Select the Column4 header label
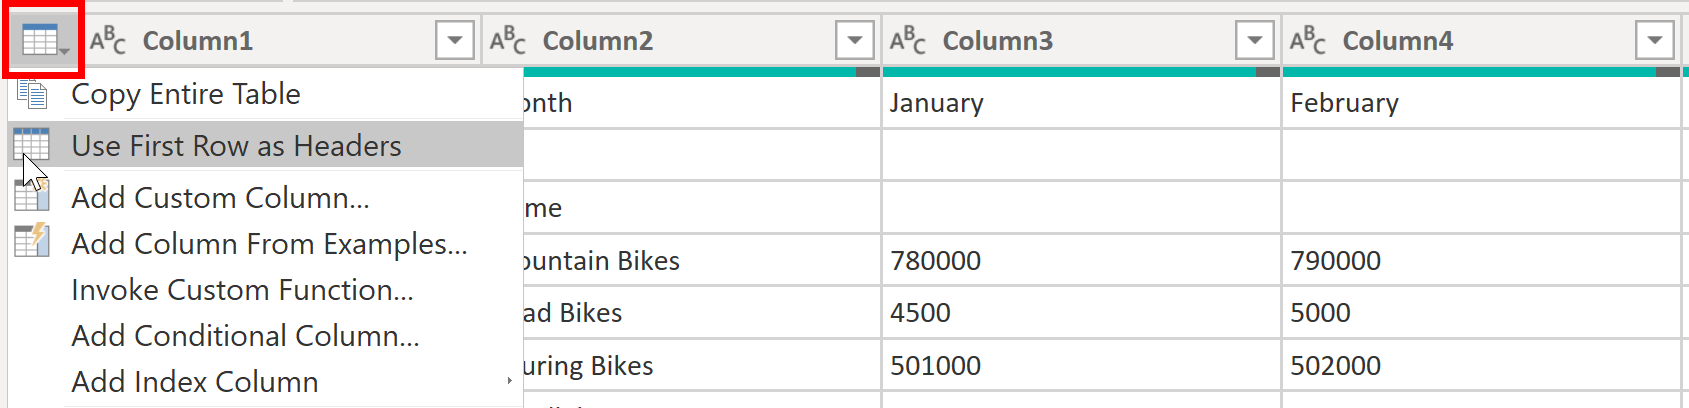Screen dimensions: 1689x408 [1397, 41]
